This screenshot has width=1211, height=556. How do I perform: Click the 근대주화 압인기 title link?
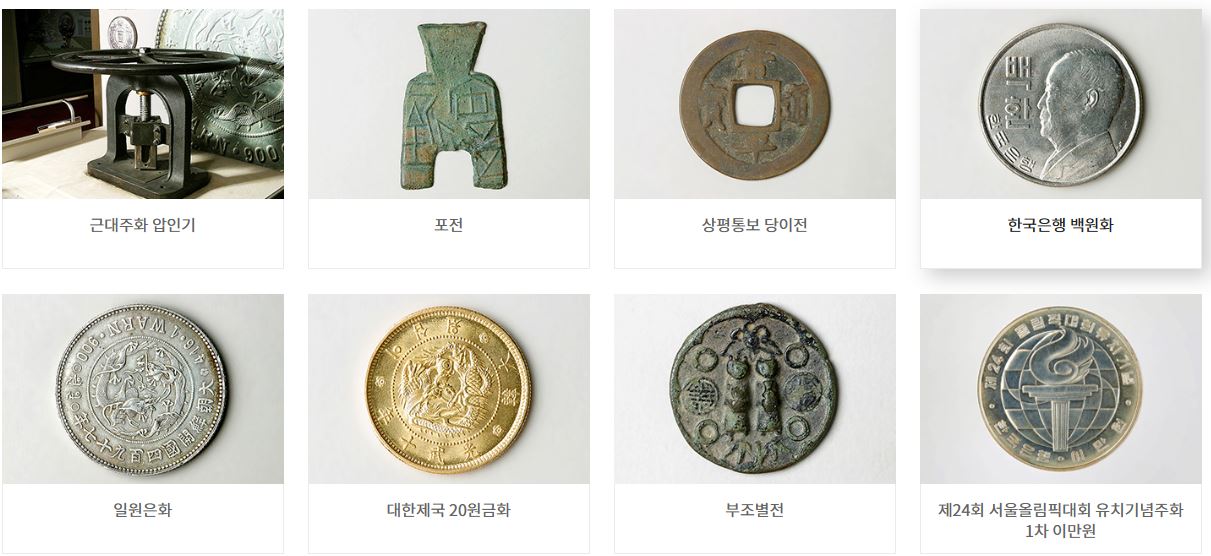point(143,225)
